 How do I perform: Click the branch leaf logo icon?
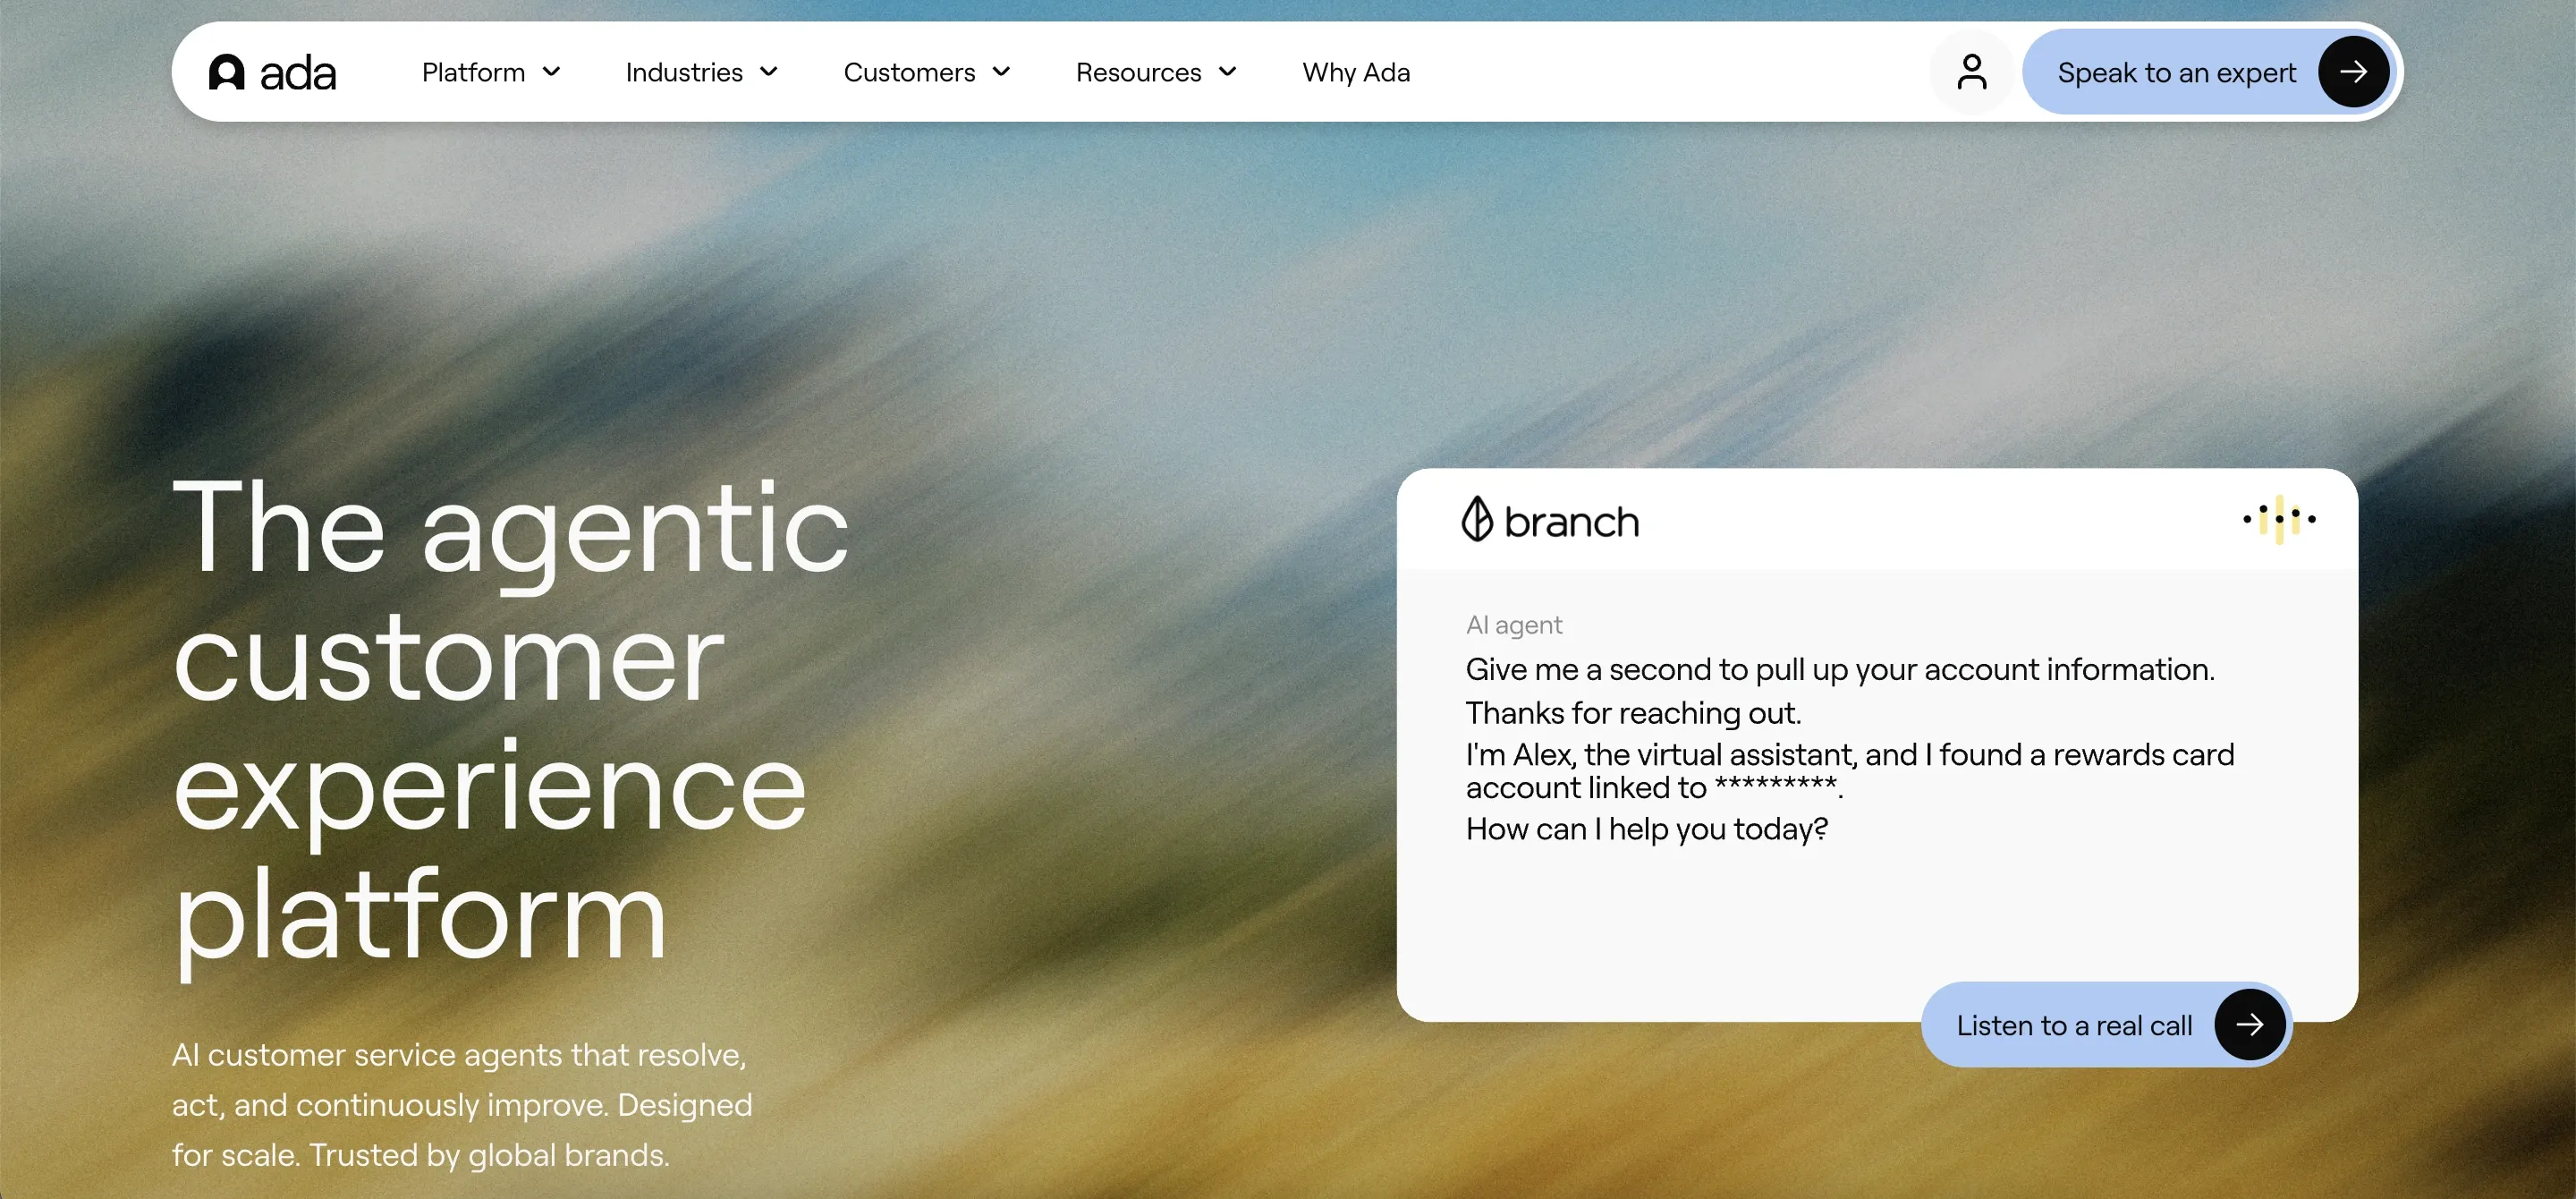(1477, 519)
